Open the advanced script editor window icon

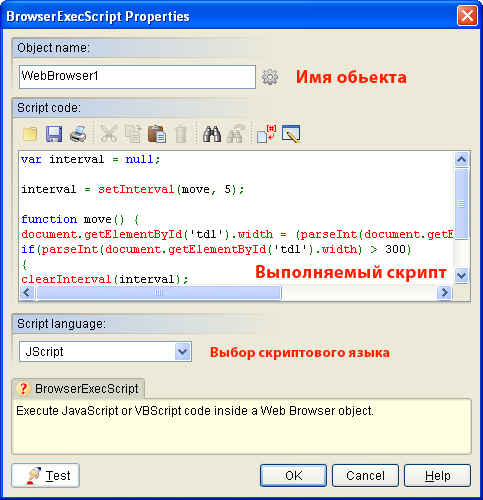291,134
